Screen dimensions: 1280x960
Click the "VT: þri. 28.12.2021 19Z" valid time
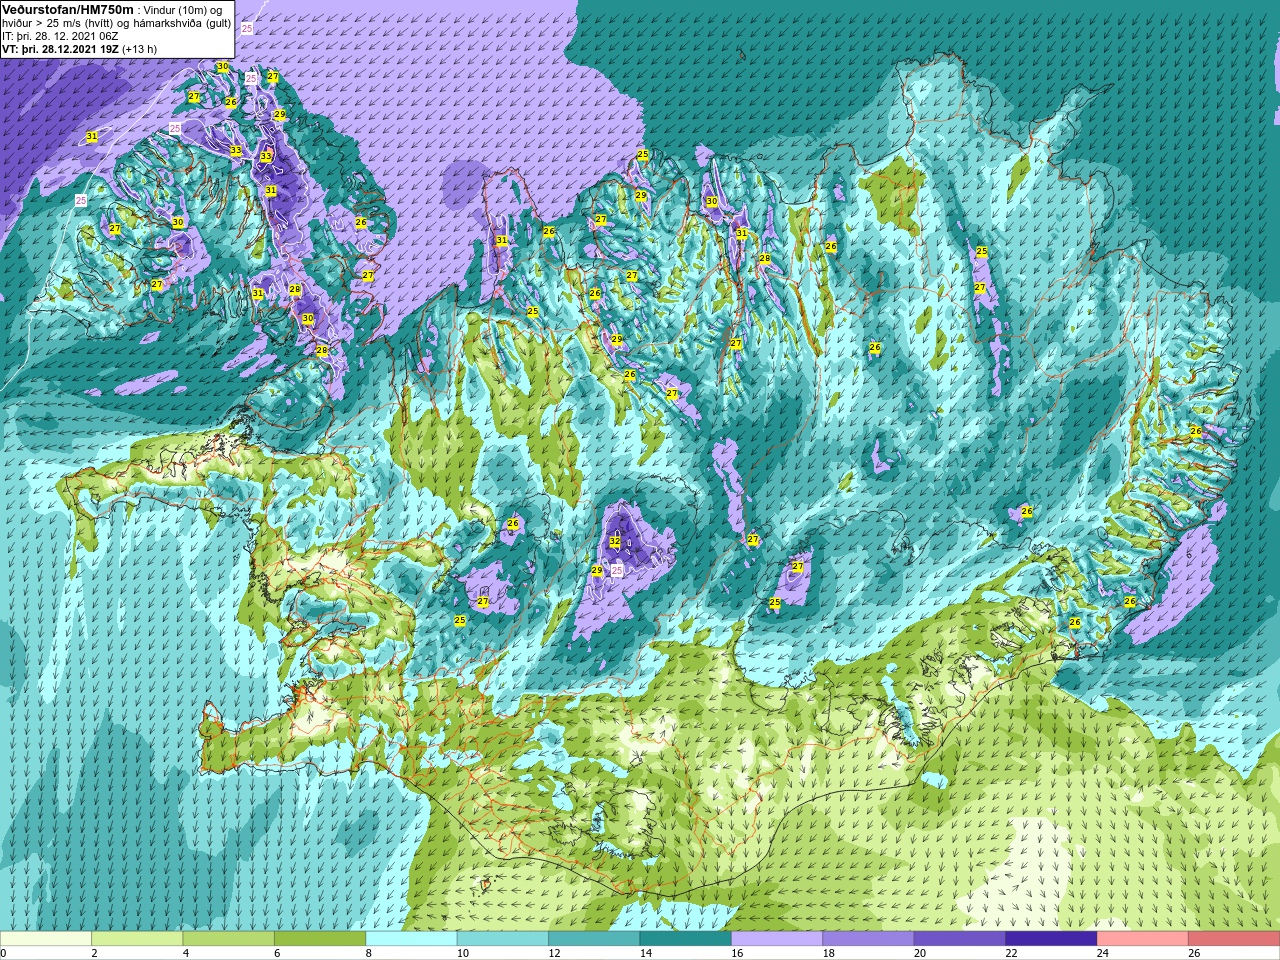[60, 49]
